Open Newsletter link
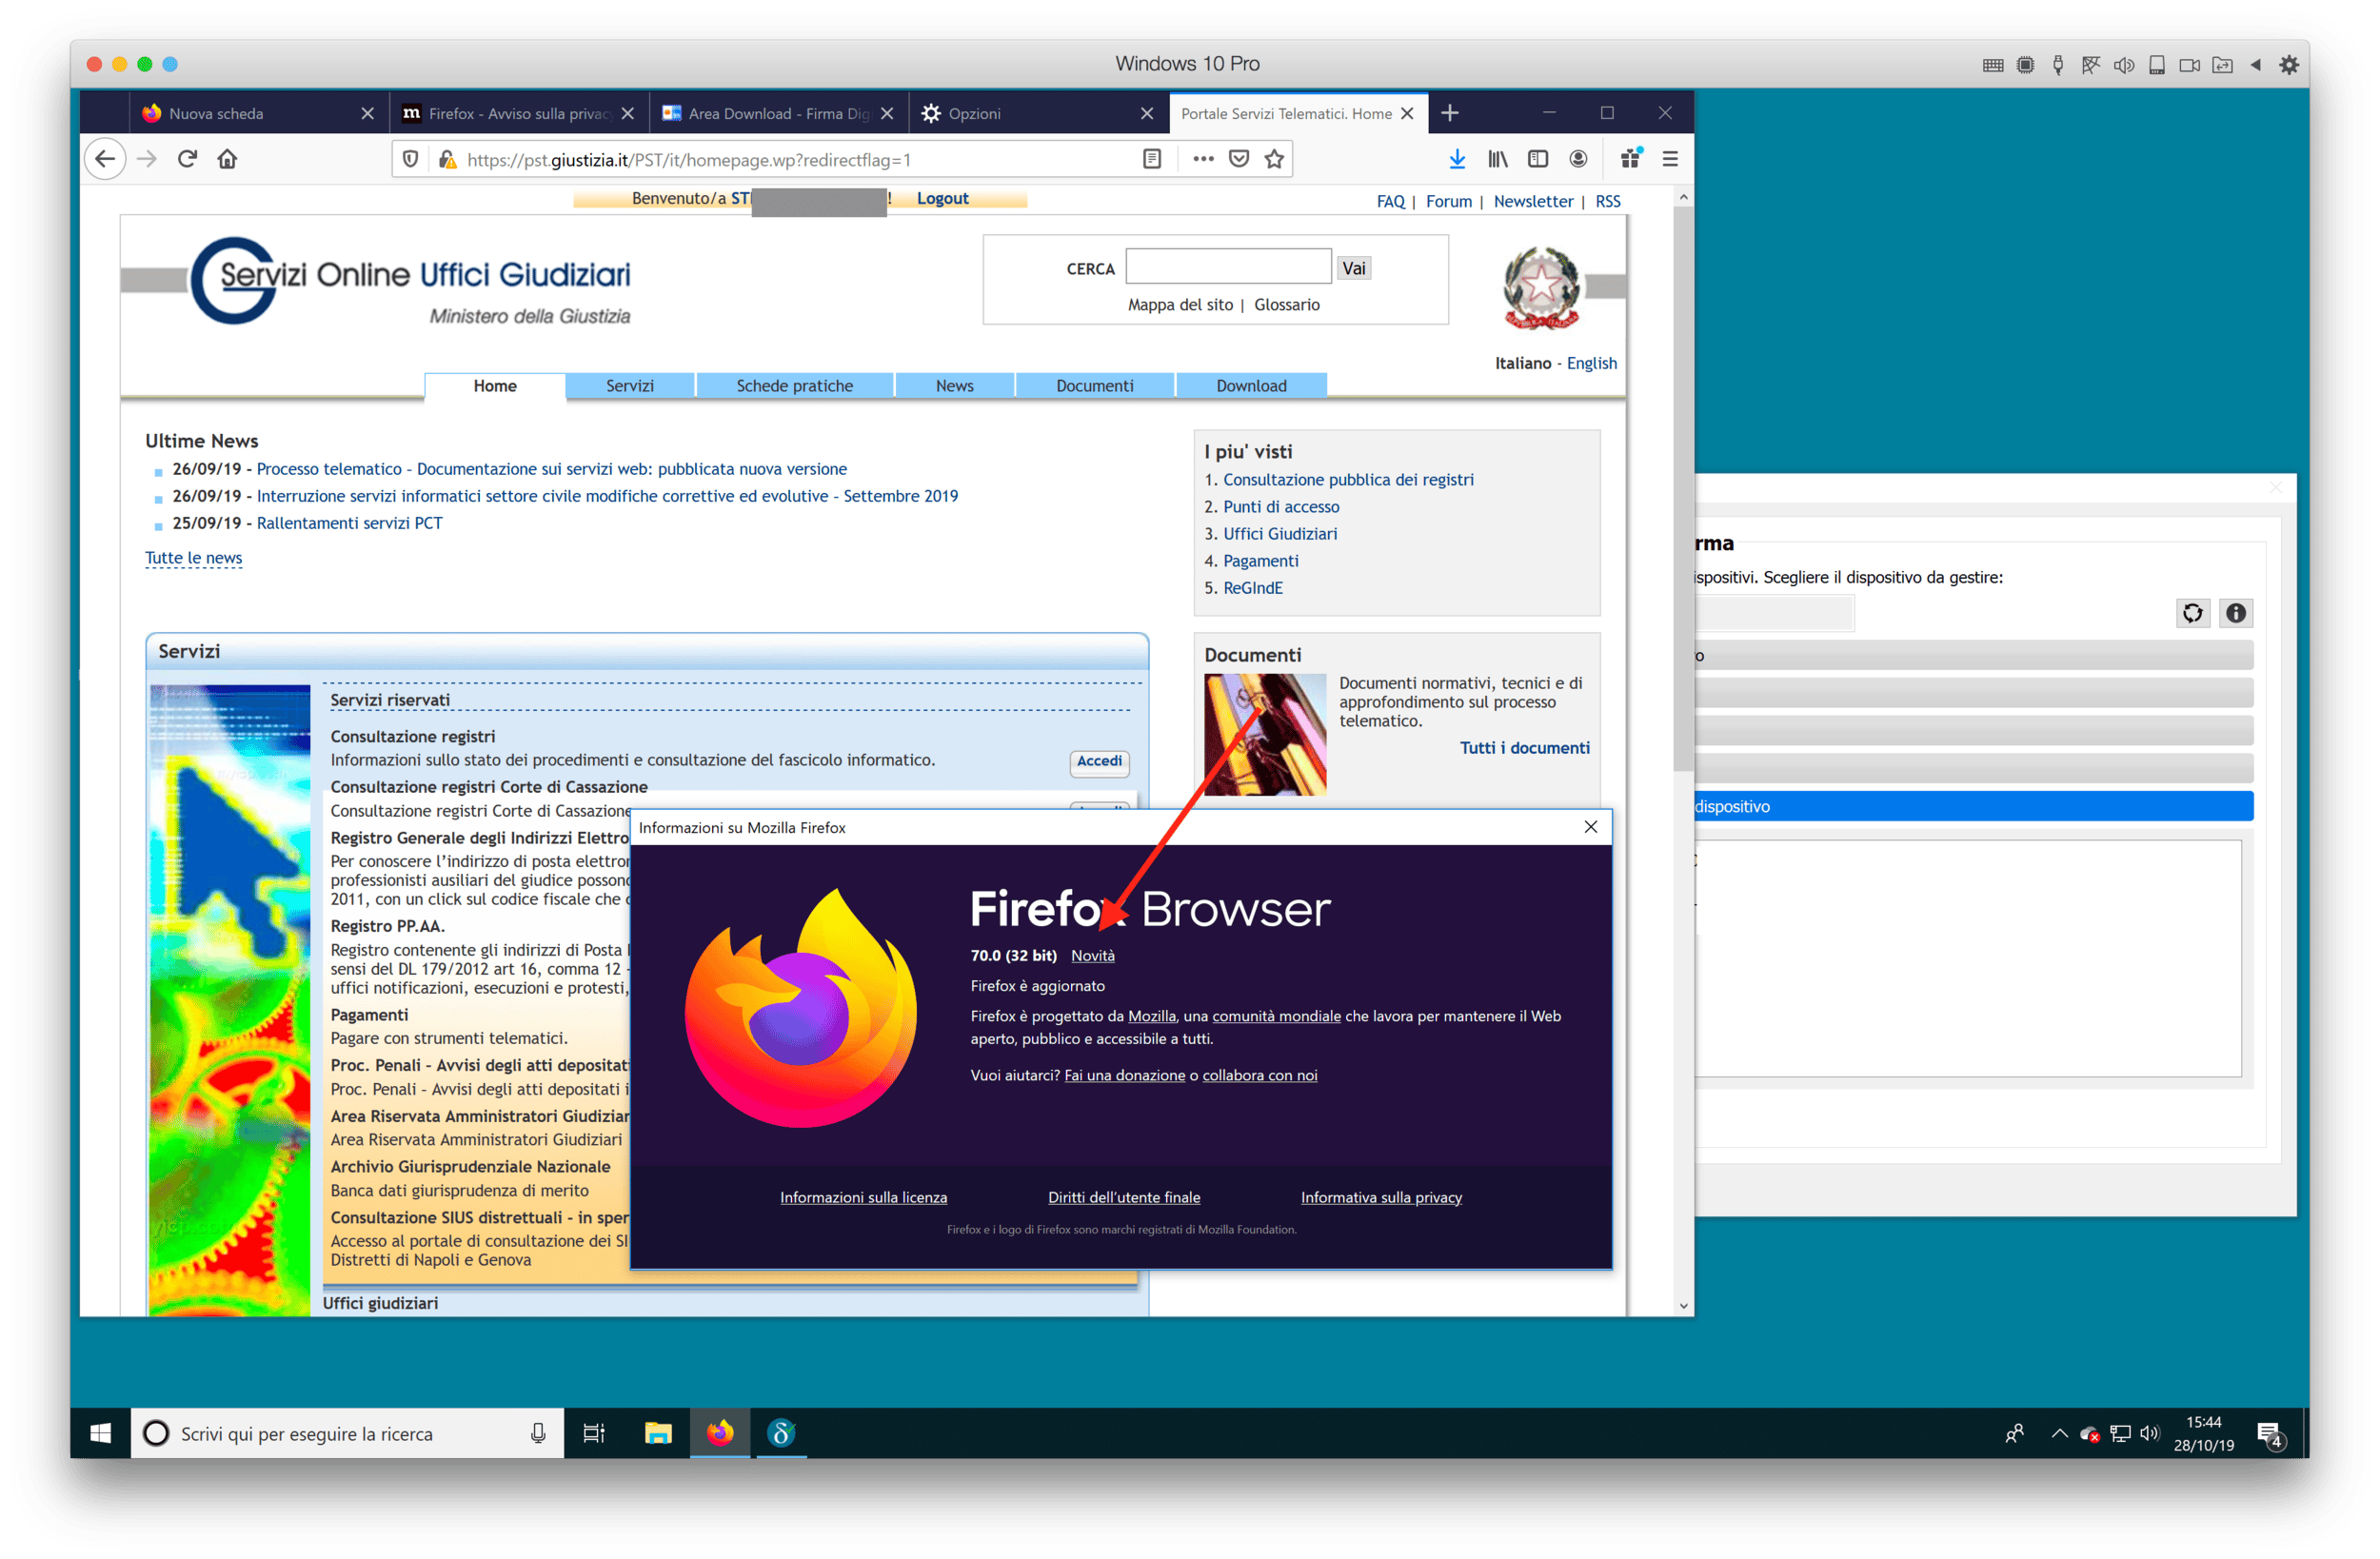The height and width of the screenshot is (1559, 2380). (1532, 201)
